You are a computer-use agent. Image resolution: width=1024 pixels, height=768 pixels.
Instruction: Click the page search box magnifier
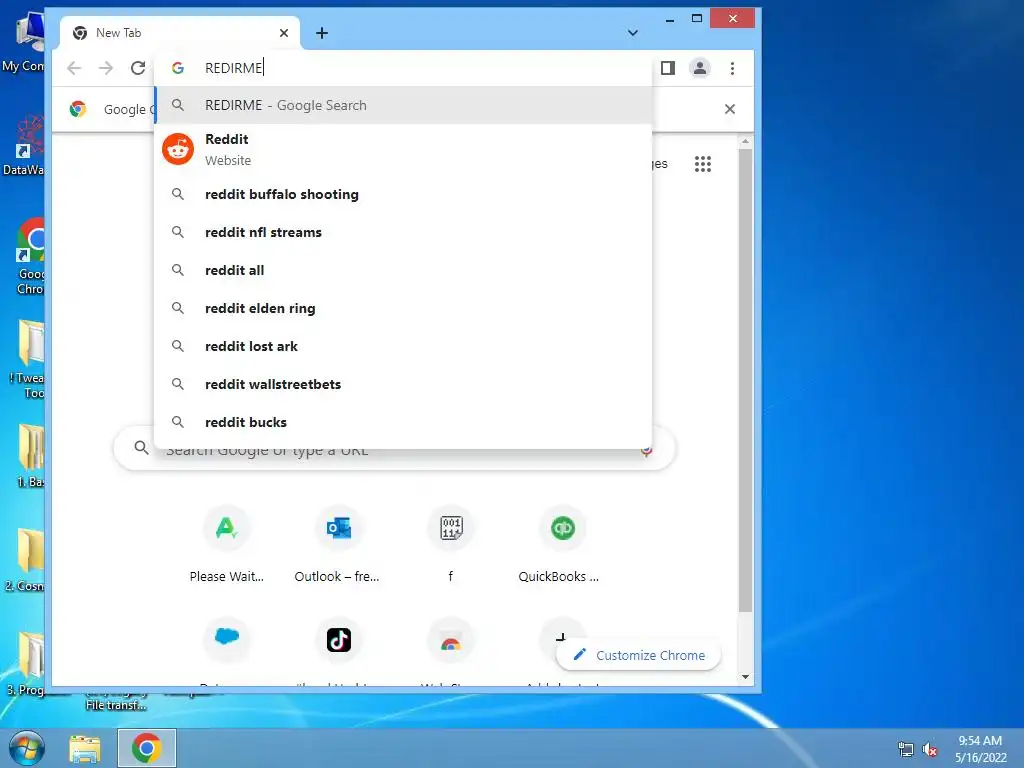(141, 447)
